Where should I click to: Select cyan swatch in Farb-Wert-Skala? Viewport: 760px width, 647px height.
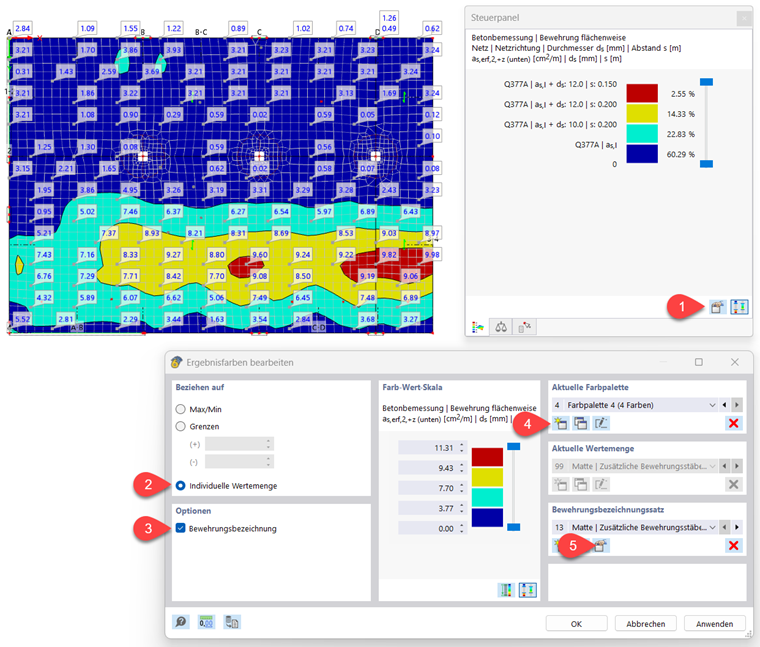point(487,498)
